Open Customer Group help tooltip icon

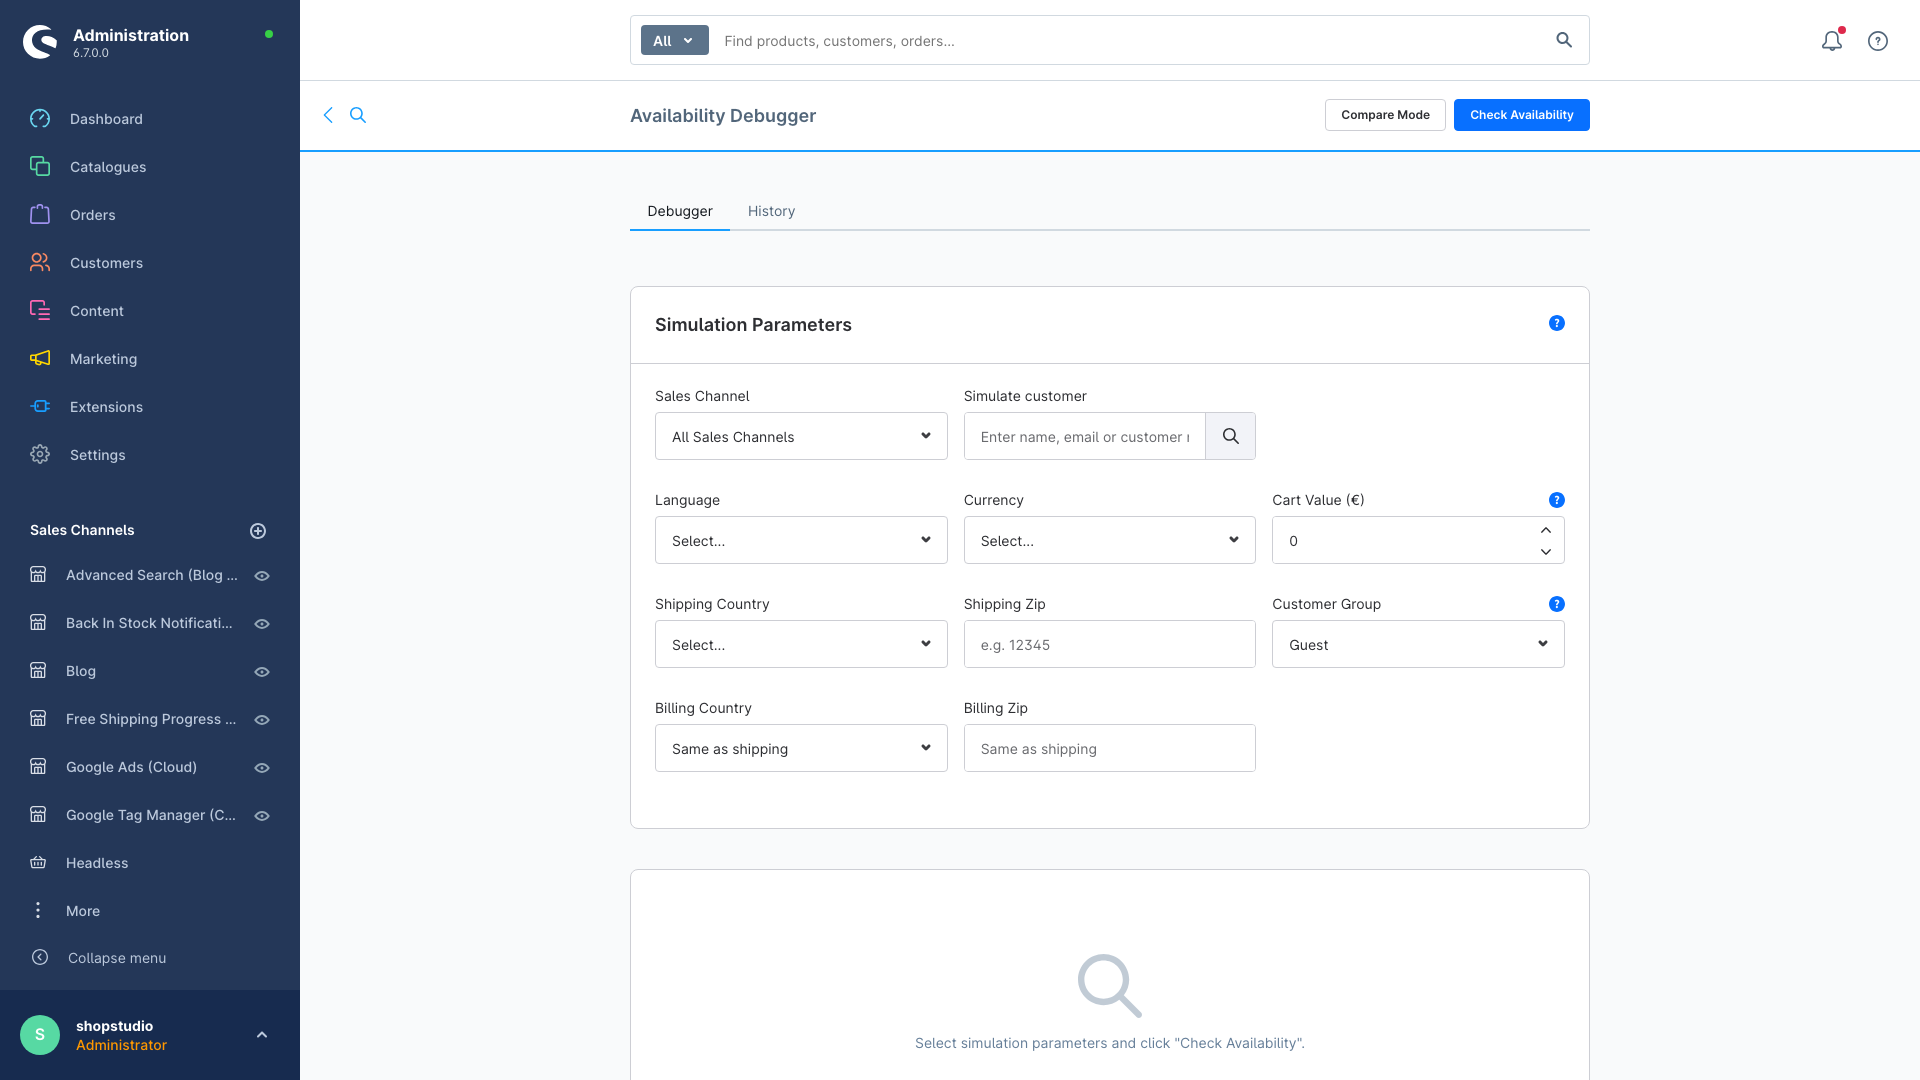pos(1557,604)
